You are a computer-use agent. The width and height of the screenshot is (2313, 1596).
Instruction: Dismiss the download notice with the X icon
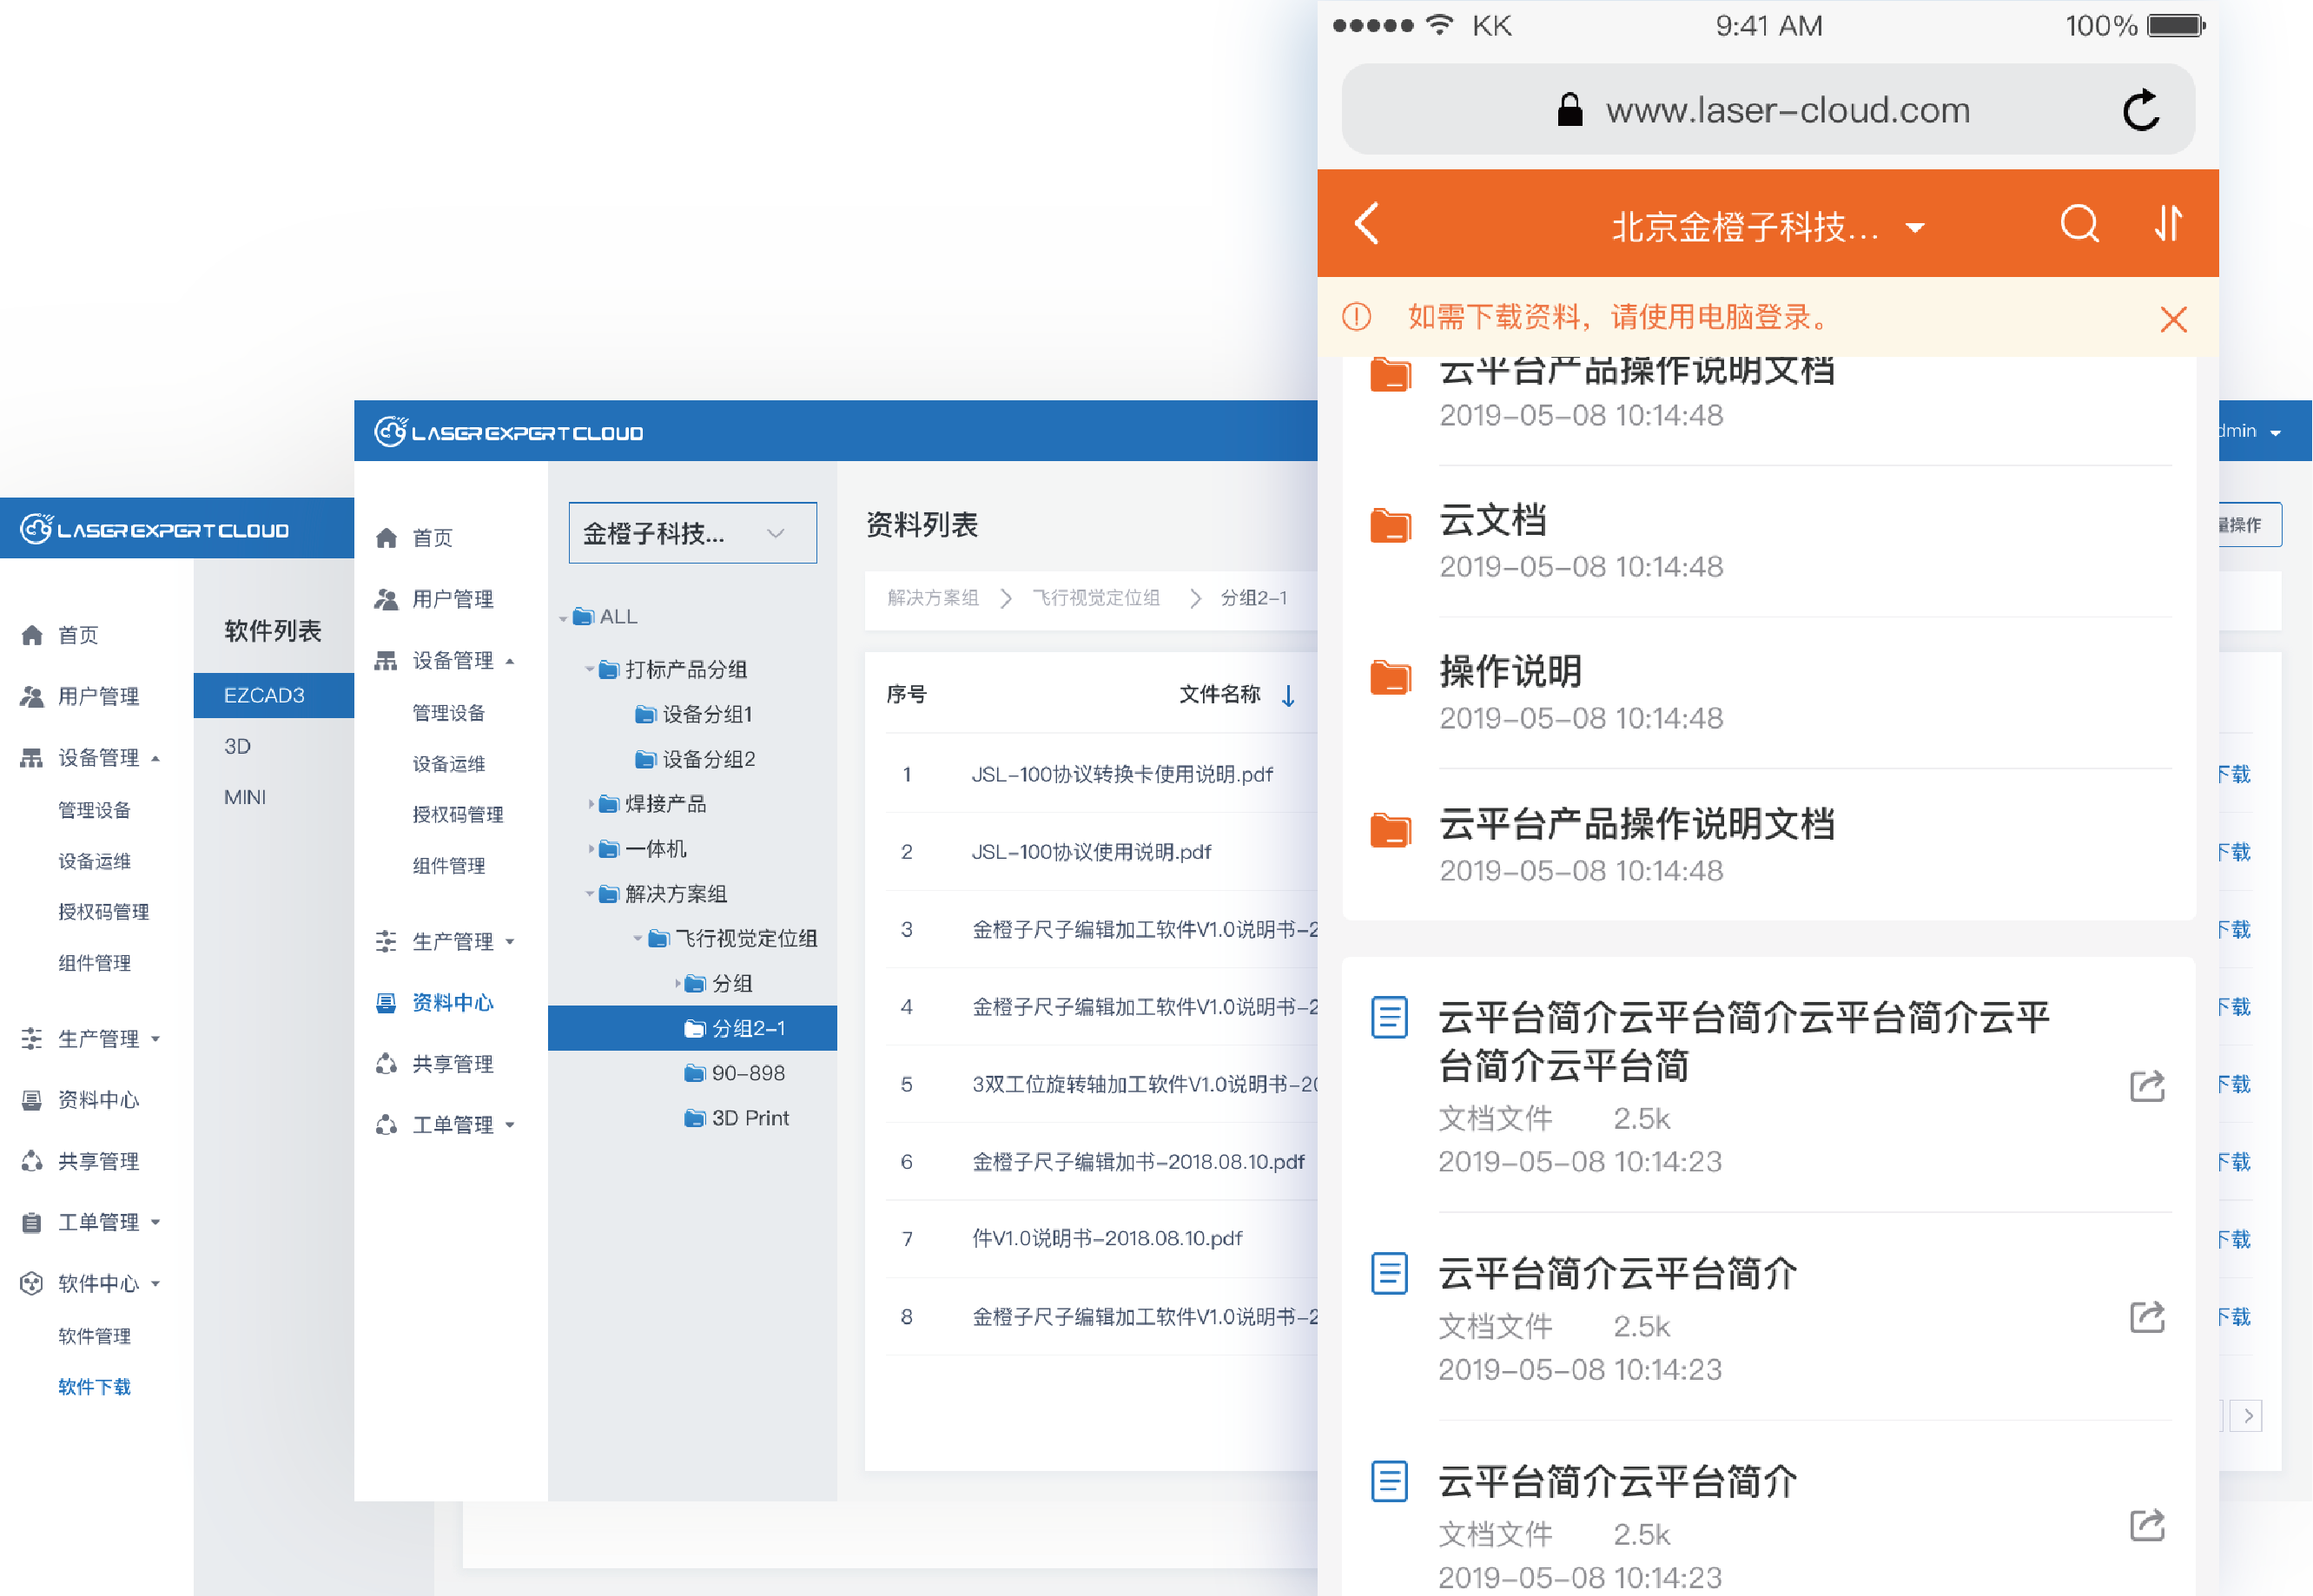pos(2172,319)
